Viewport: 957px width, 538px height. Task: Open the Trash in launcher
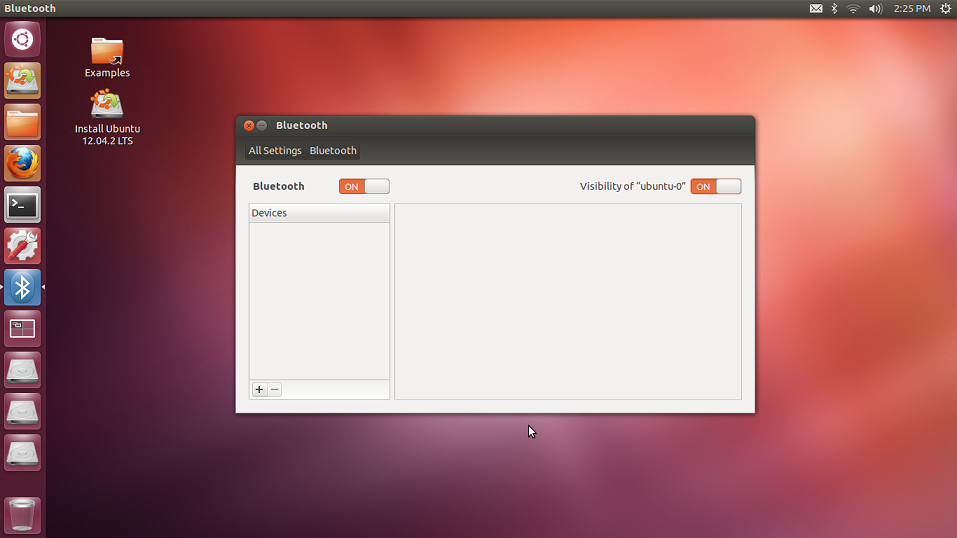(22, 515)
